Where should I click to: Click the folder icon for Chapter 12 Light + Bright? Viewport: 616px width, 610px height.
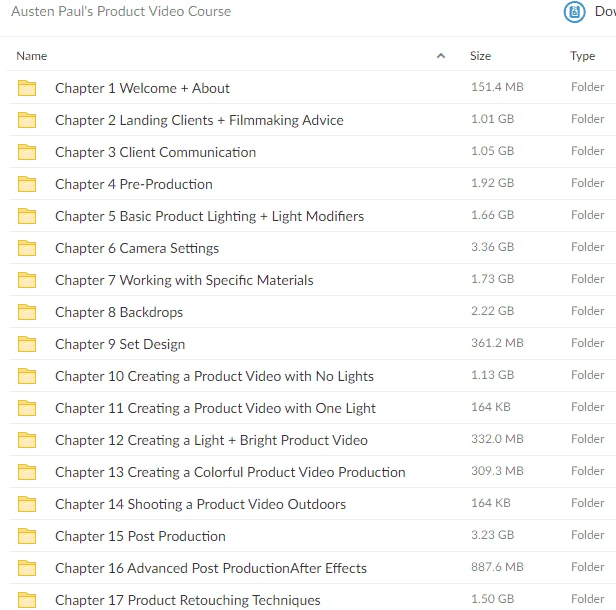pos(27,440)
